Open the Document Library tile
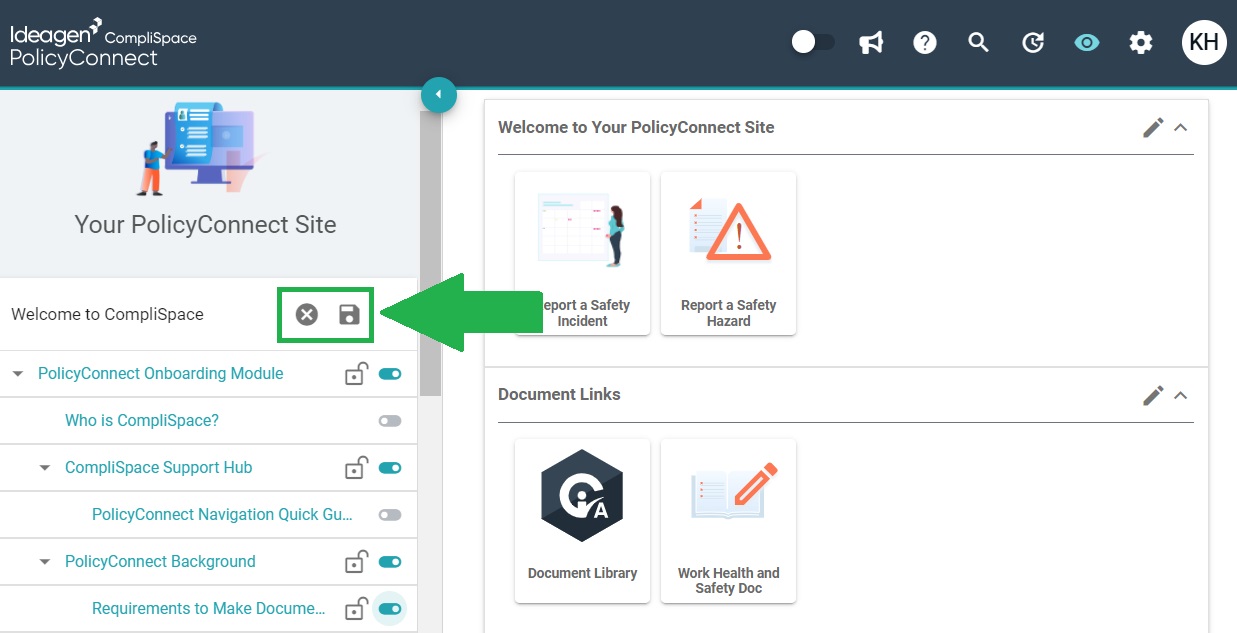This screenshot has height=633, width=1237. pos(582,520)
